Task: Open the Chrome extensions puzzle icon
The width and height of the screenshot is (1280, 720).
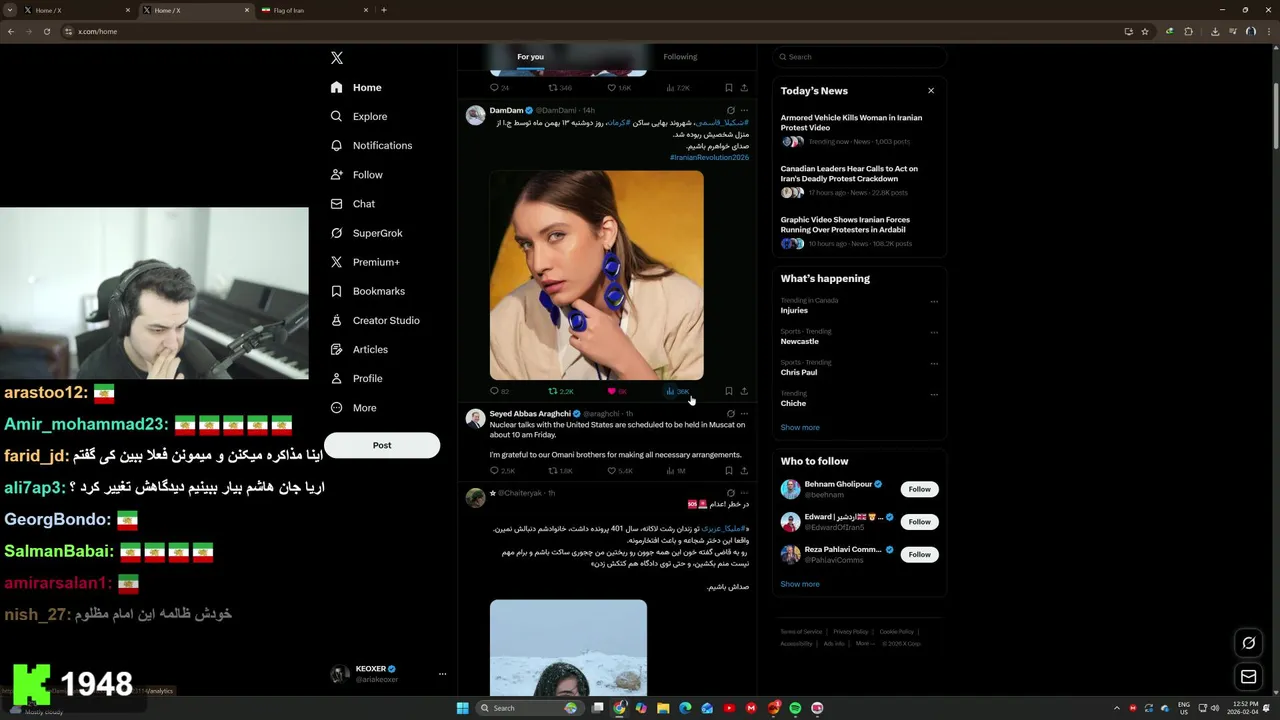Action: point(1189,31)
